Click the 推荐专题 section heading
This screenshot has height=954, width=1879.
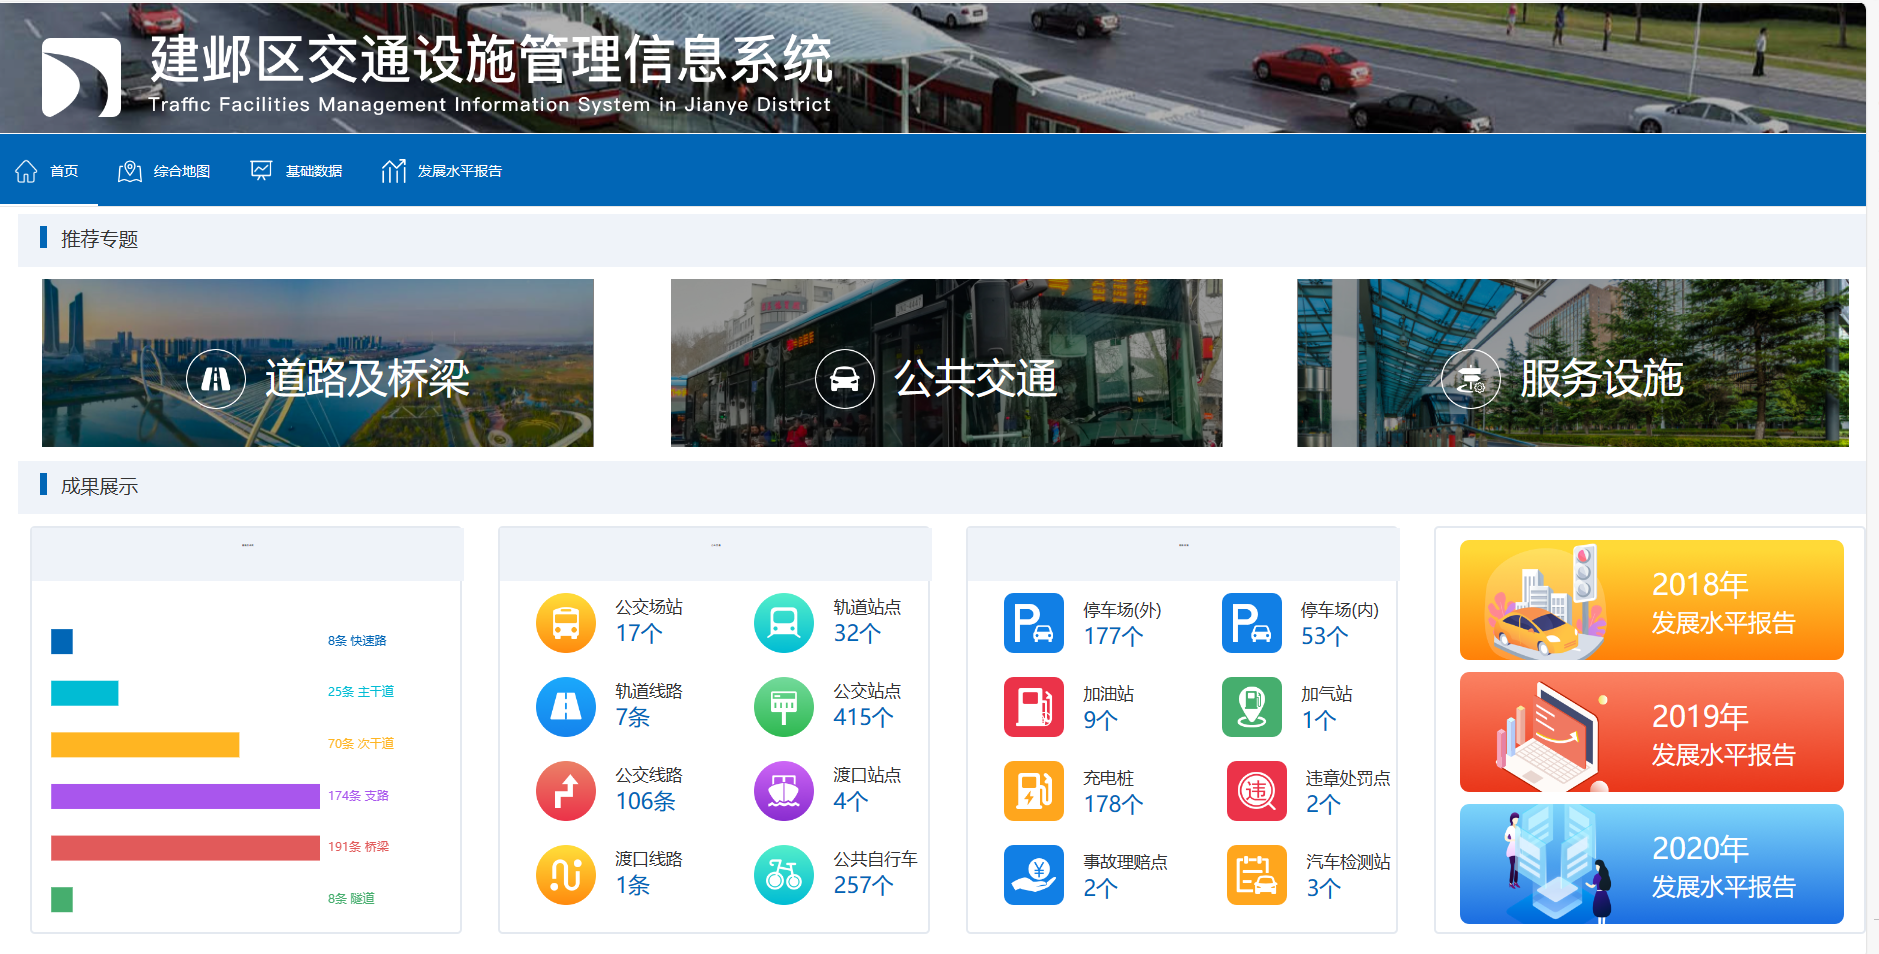coord(99,239)
